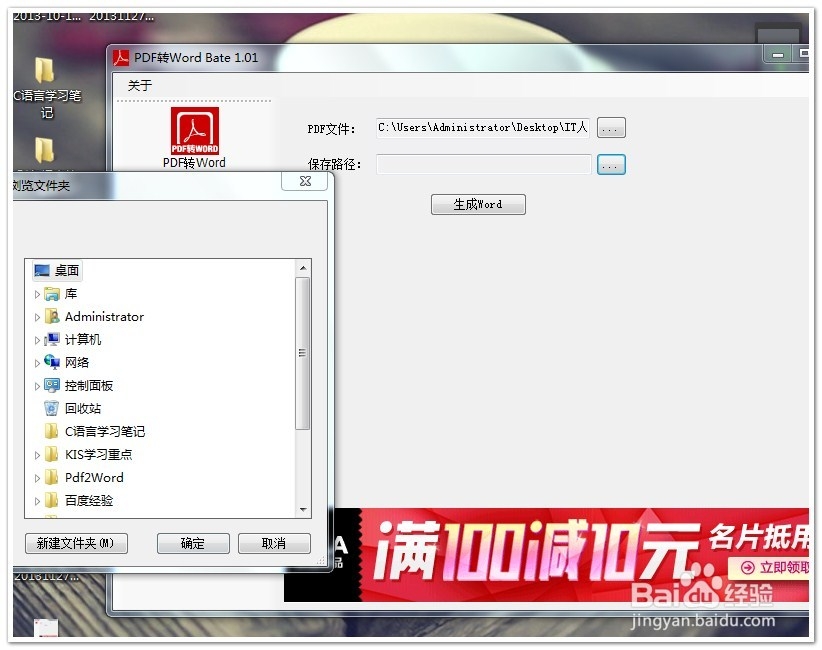Close the 浏览文件夹 dialog
The image size is (822, 650).
tap(305, 181)
